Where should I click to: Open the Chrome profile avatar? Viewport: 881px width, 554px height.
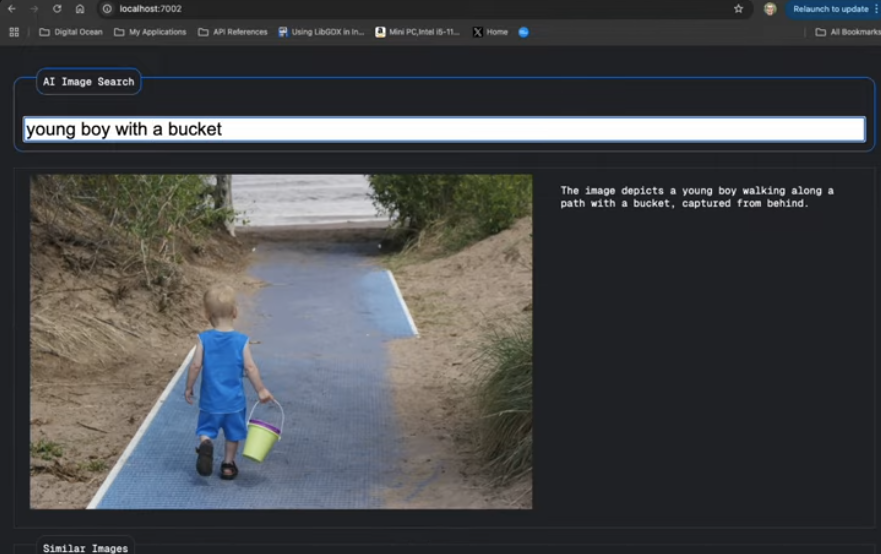click(769, 9)
